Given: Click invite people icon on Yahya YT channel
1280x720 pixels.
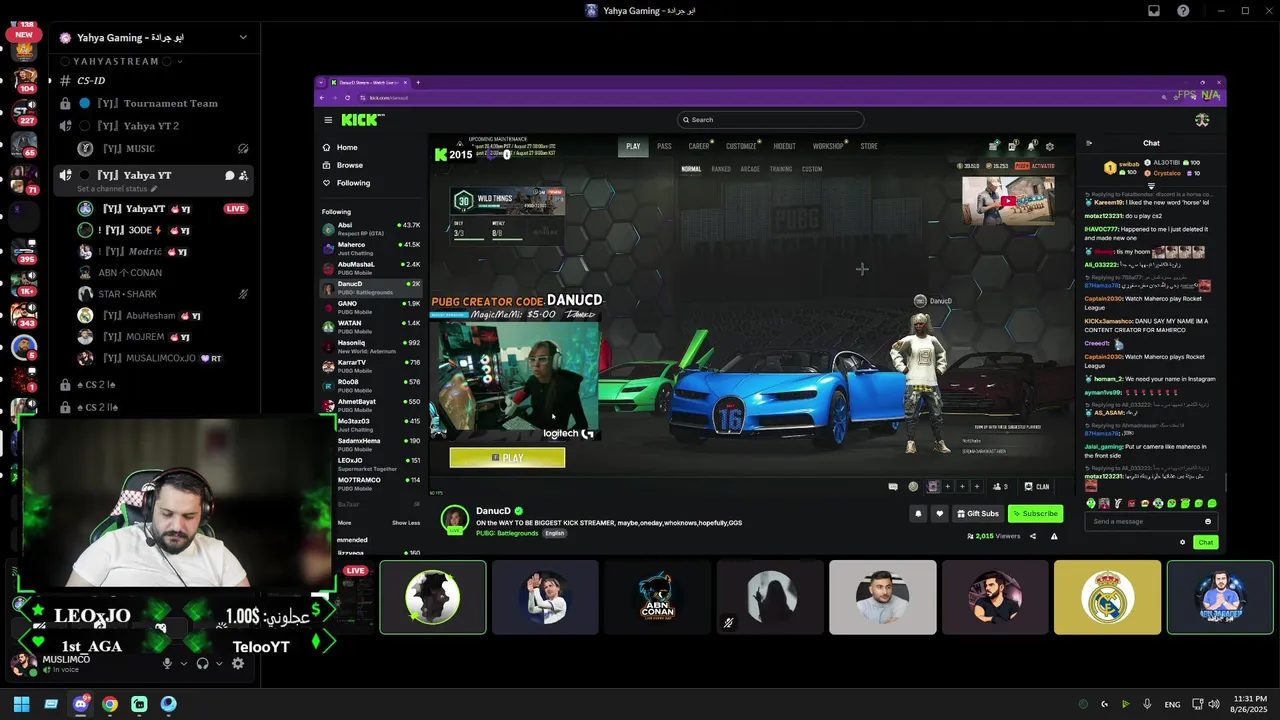Looking at the screenshot, I should (243, 175).
